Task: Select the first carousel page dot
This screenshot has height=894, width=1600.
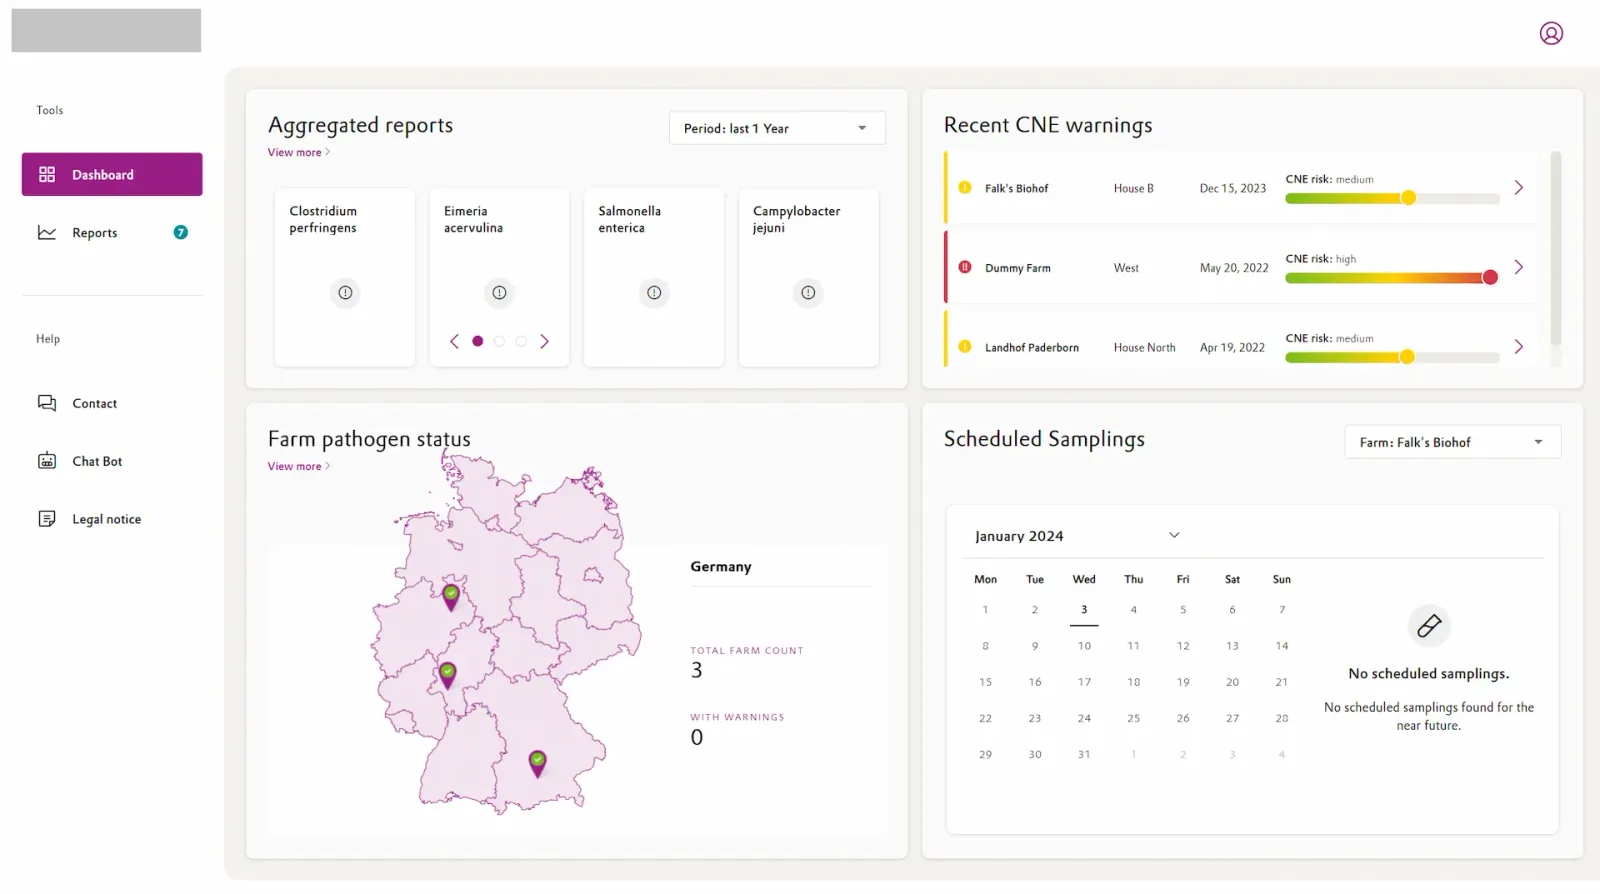Action: coord(478,341)
